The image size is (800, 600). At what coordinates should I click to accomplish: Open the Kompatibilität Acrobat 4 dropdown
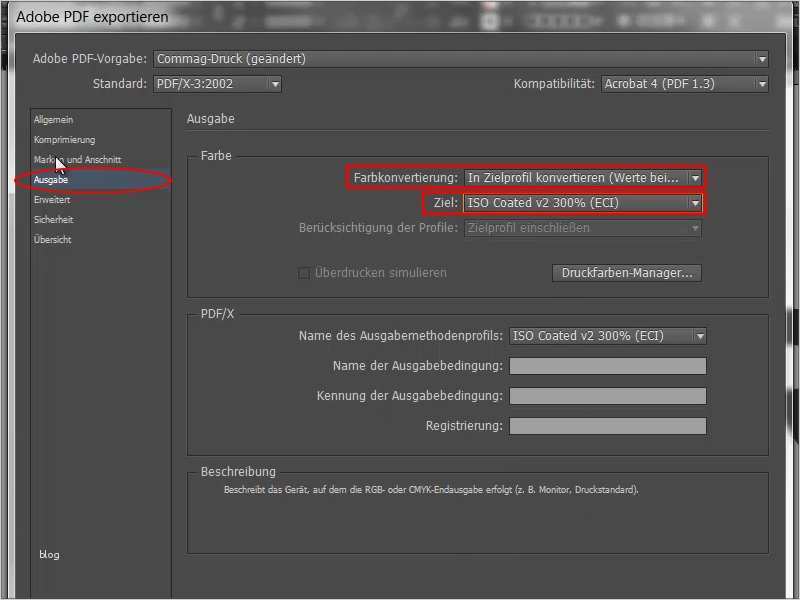pos(685,84)
